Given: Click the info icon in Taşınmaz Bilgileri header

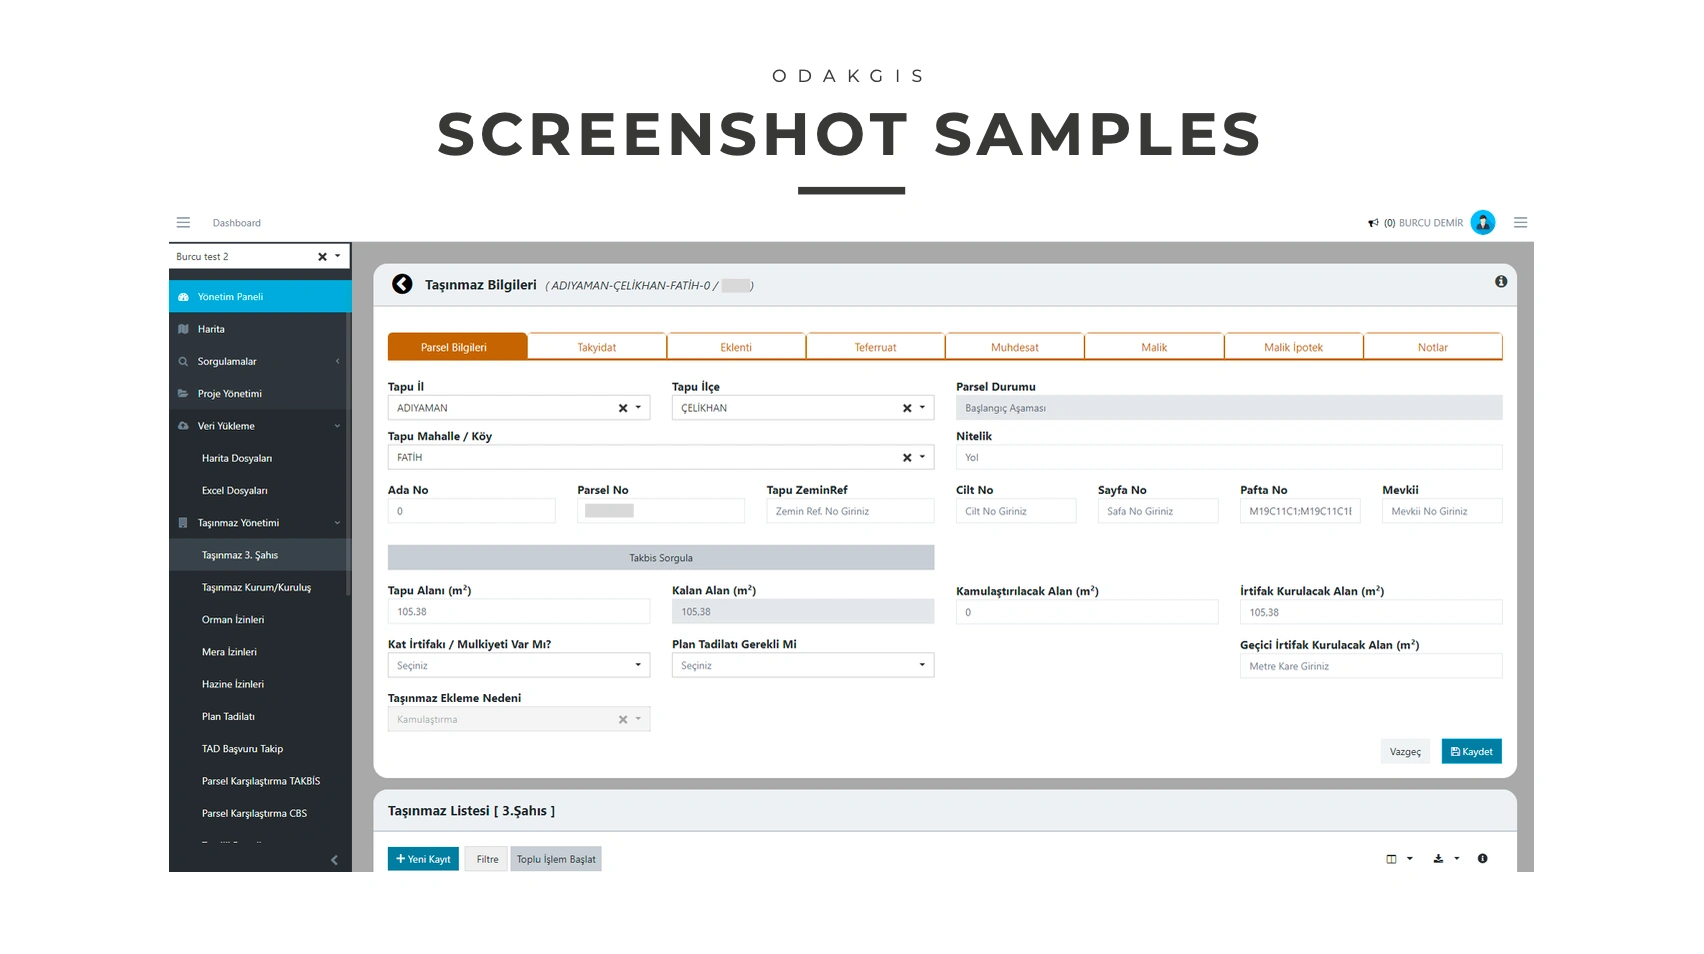Looking at the screenshot, I should tap(1500, 282).
